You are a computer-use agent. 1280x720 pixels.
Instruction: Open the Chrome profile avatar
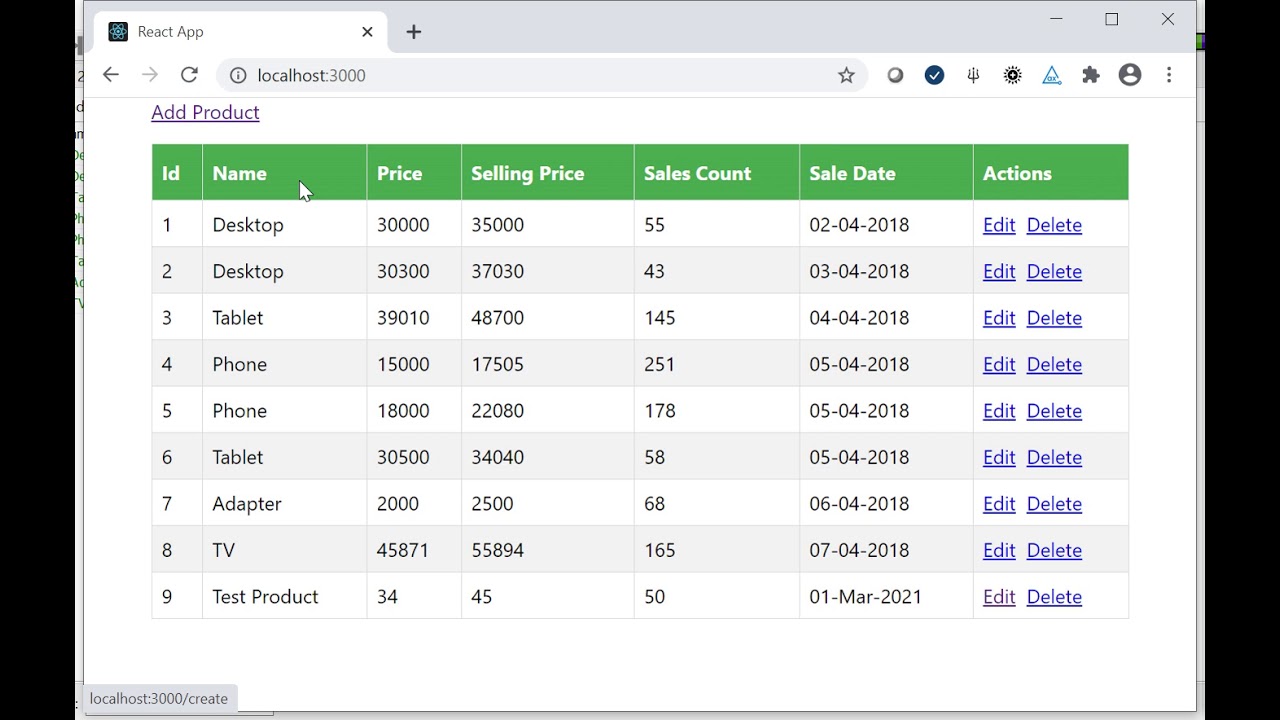point(1130,75)
